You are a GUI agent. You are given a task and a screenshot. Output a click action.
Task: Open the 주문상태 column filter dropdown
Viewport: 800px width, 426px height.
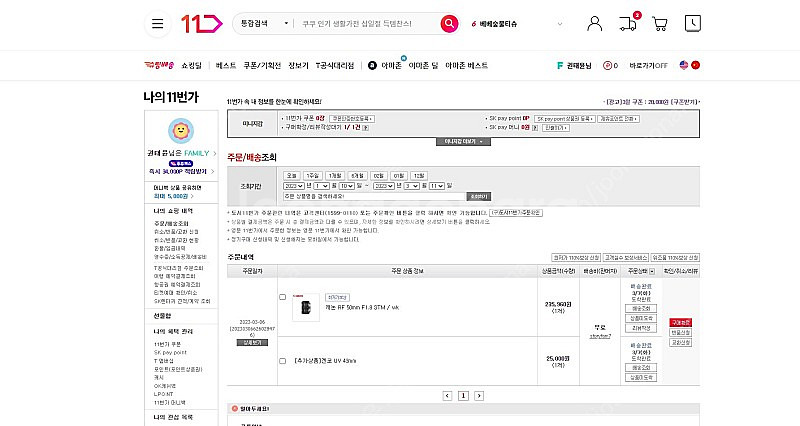[x=652, y=271]
